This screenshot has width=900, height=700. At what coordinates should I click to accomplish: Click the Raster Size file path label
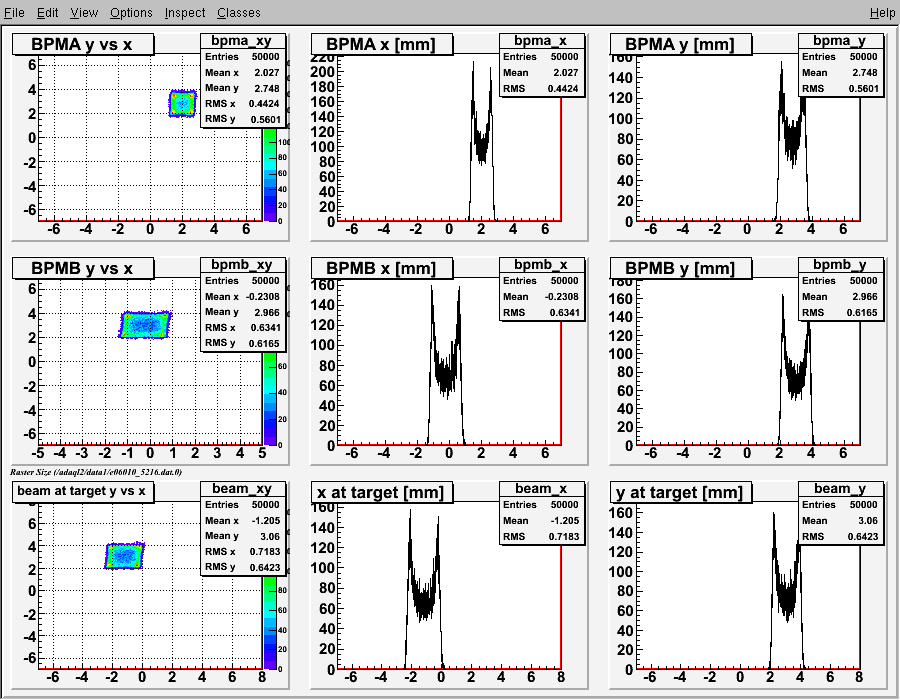click(96, 472)
